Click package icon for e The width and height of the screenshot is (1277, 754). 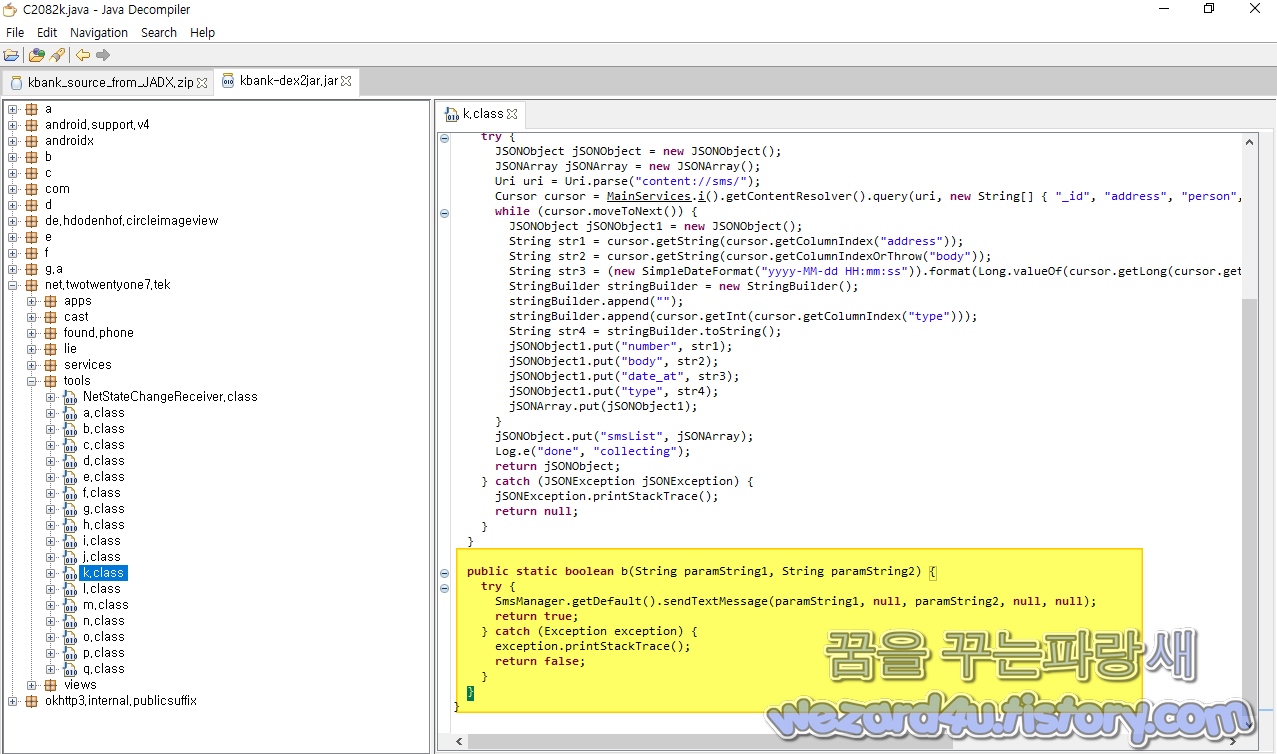[x=32, y=237]
